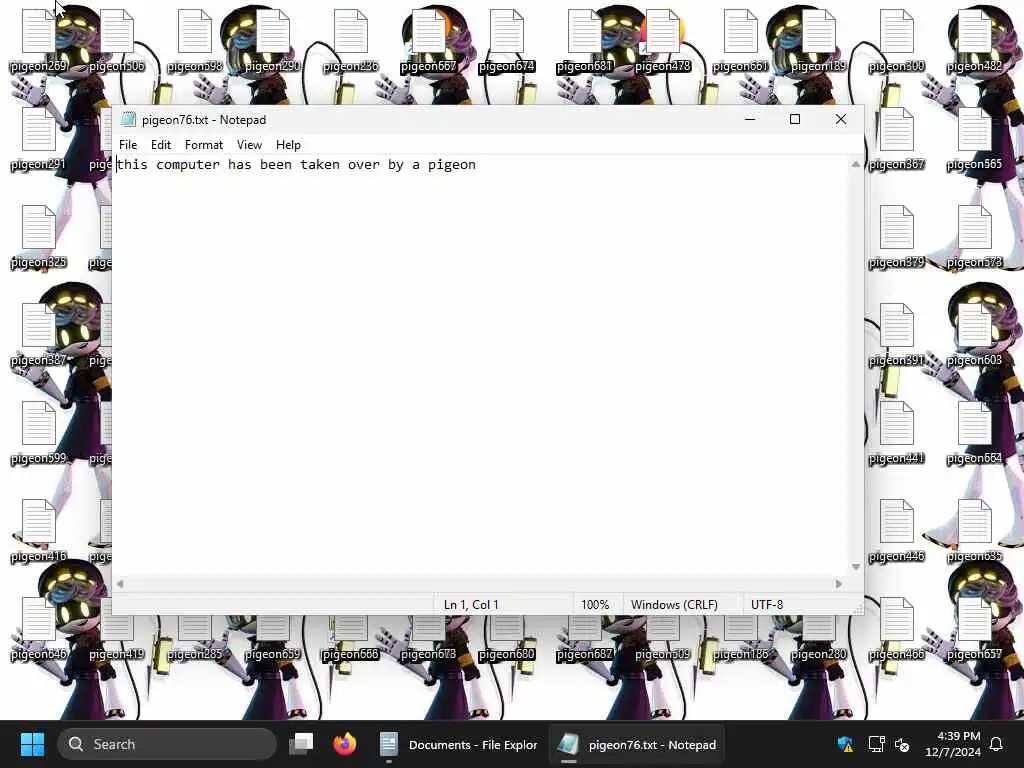The image size is (1024, 768).
Task: Open the Format menu in Notepad
Action: click(204, 145)
